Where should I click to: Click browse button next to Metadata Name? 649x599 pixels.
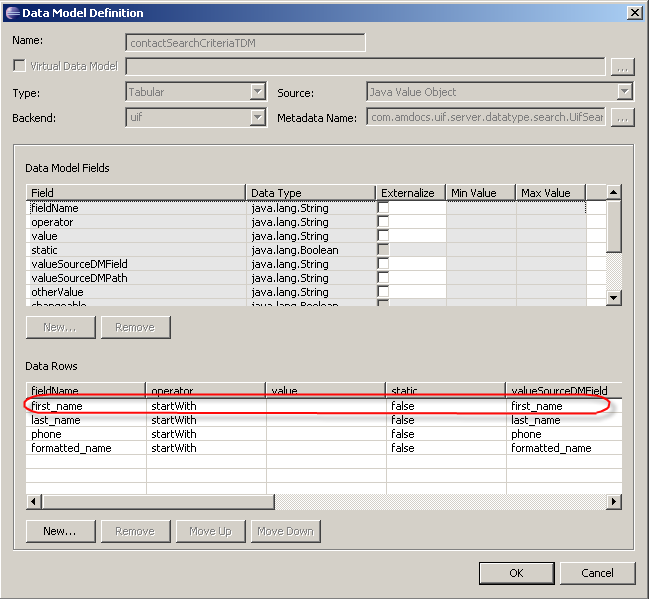[x=622, y=118]
